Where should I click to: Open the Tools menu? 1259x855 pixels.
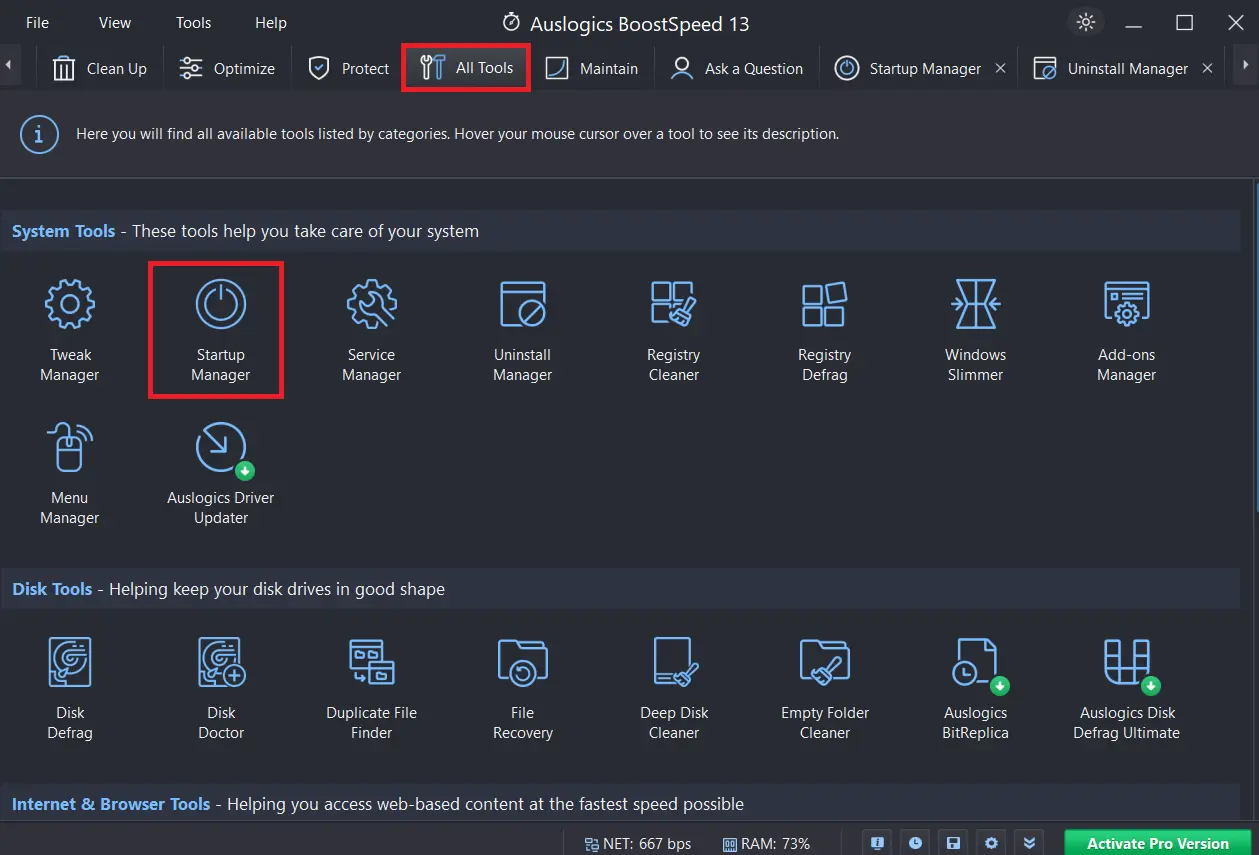[x=193, y=23]
